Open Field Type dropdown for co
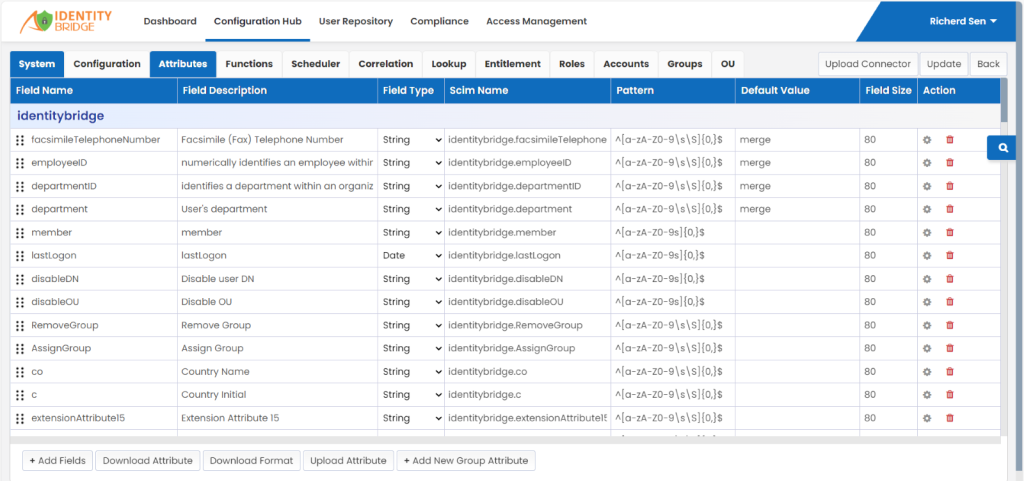 click(411, 372)
